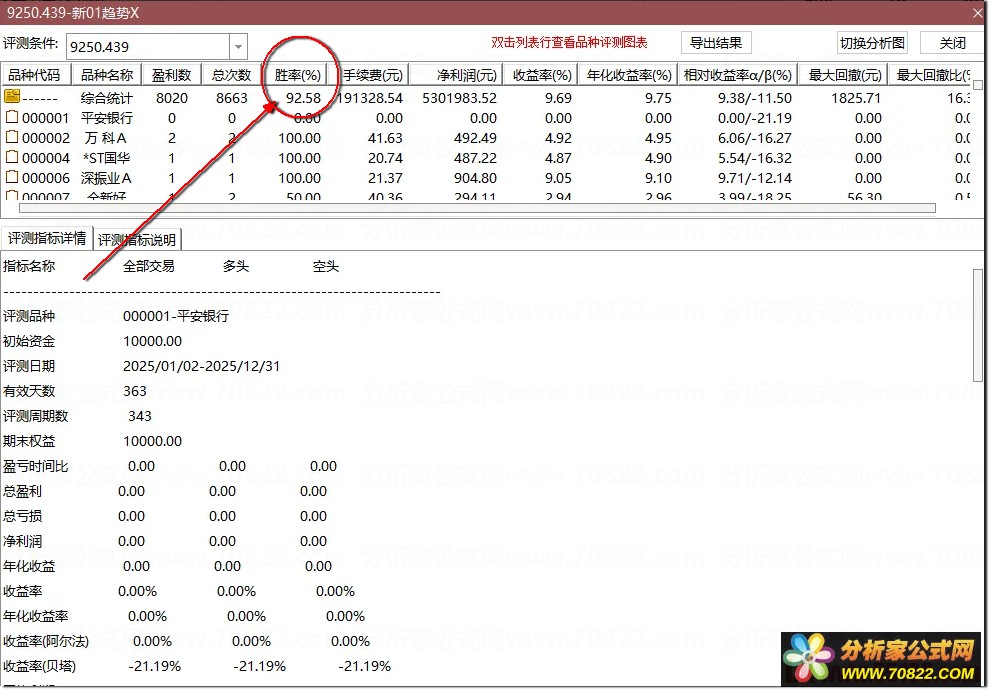
Task: Select the 万 科A row
Action: tap(487, 138)
